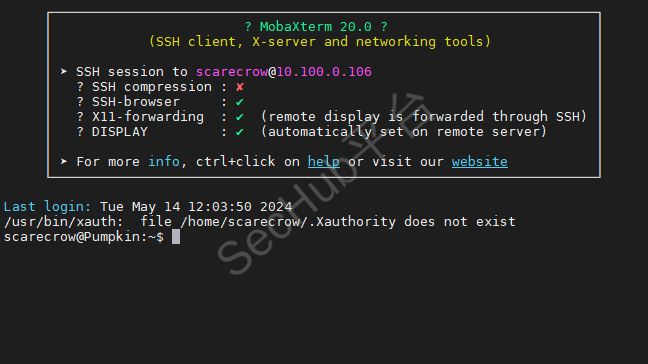Click the SSH-browser green checkmark
Viewport: 648px width, 364px height.
240,102
